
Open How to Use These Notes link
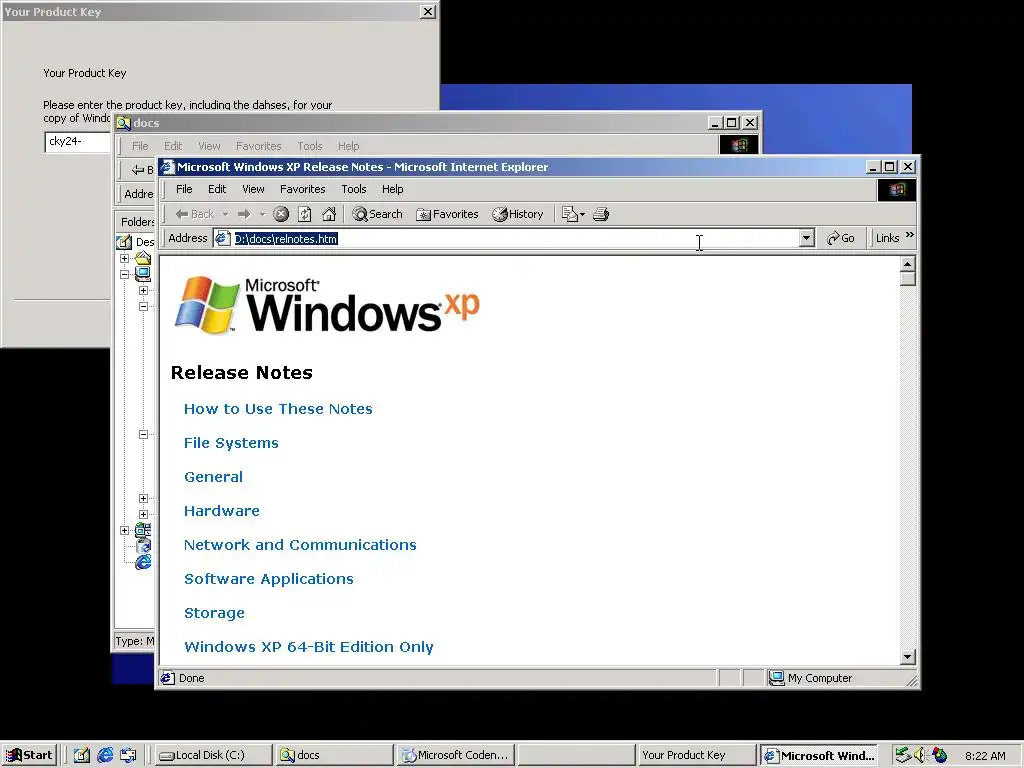[x=278, y=409]
